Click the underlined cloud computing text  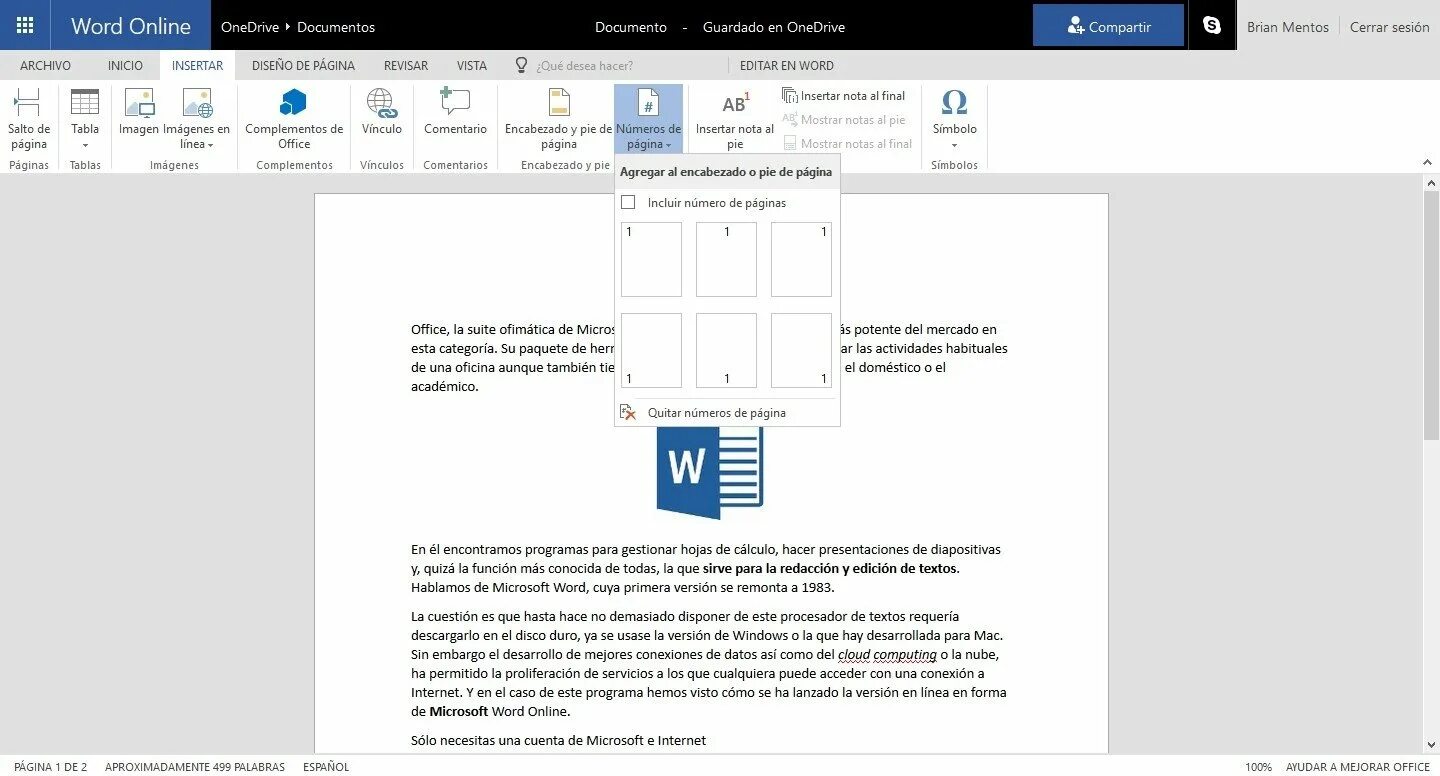click(x=887, y=655)
